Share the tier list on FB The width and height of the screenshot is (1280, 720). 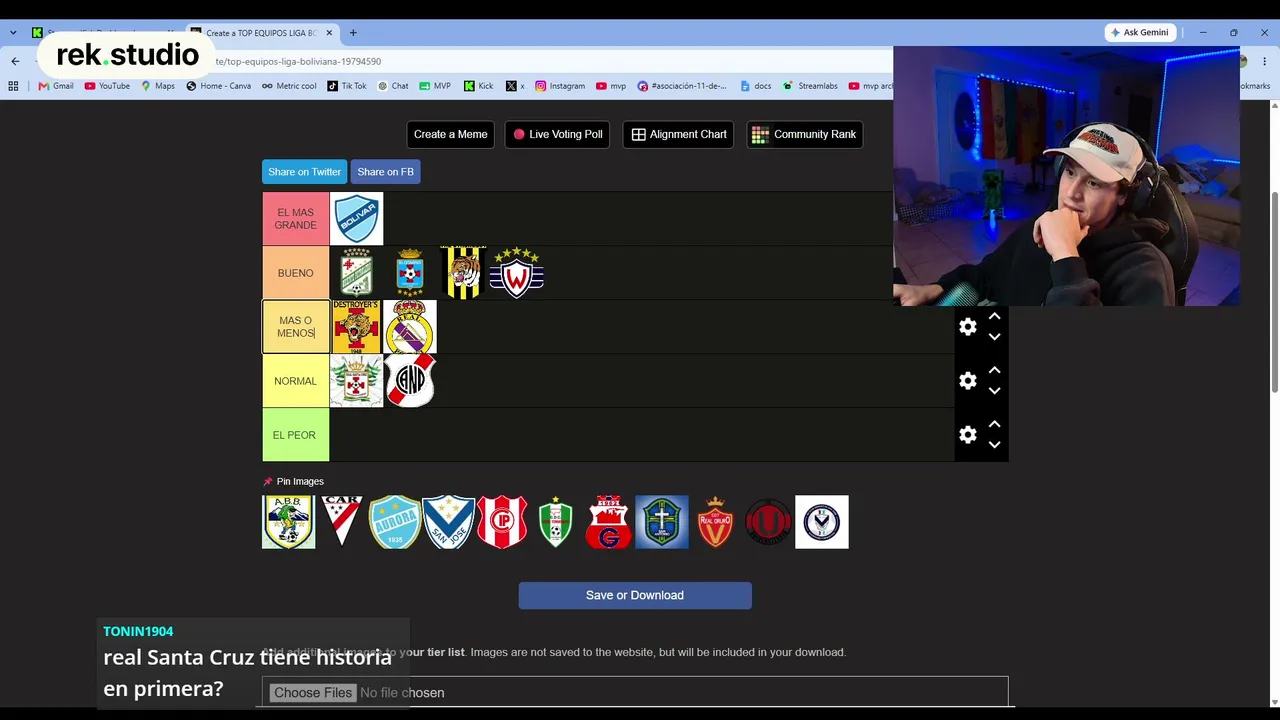tap(385, 172)
